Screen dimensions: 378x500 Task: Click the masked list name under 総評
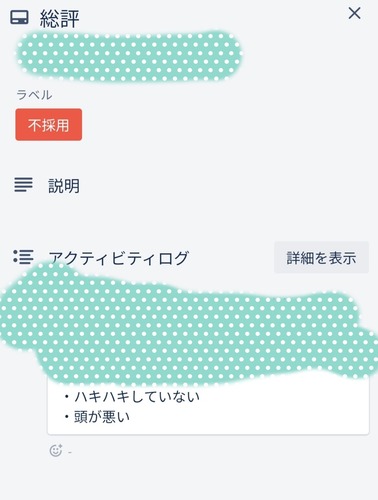coord(129,56)
